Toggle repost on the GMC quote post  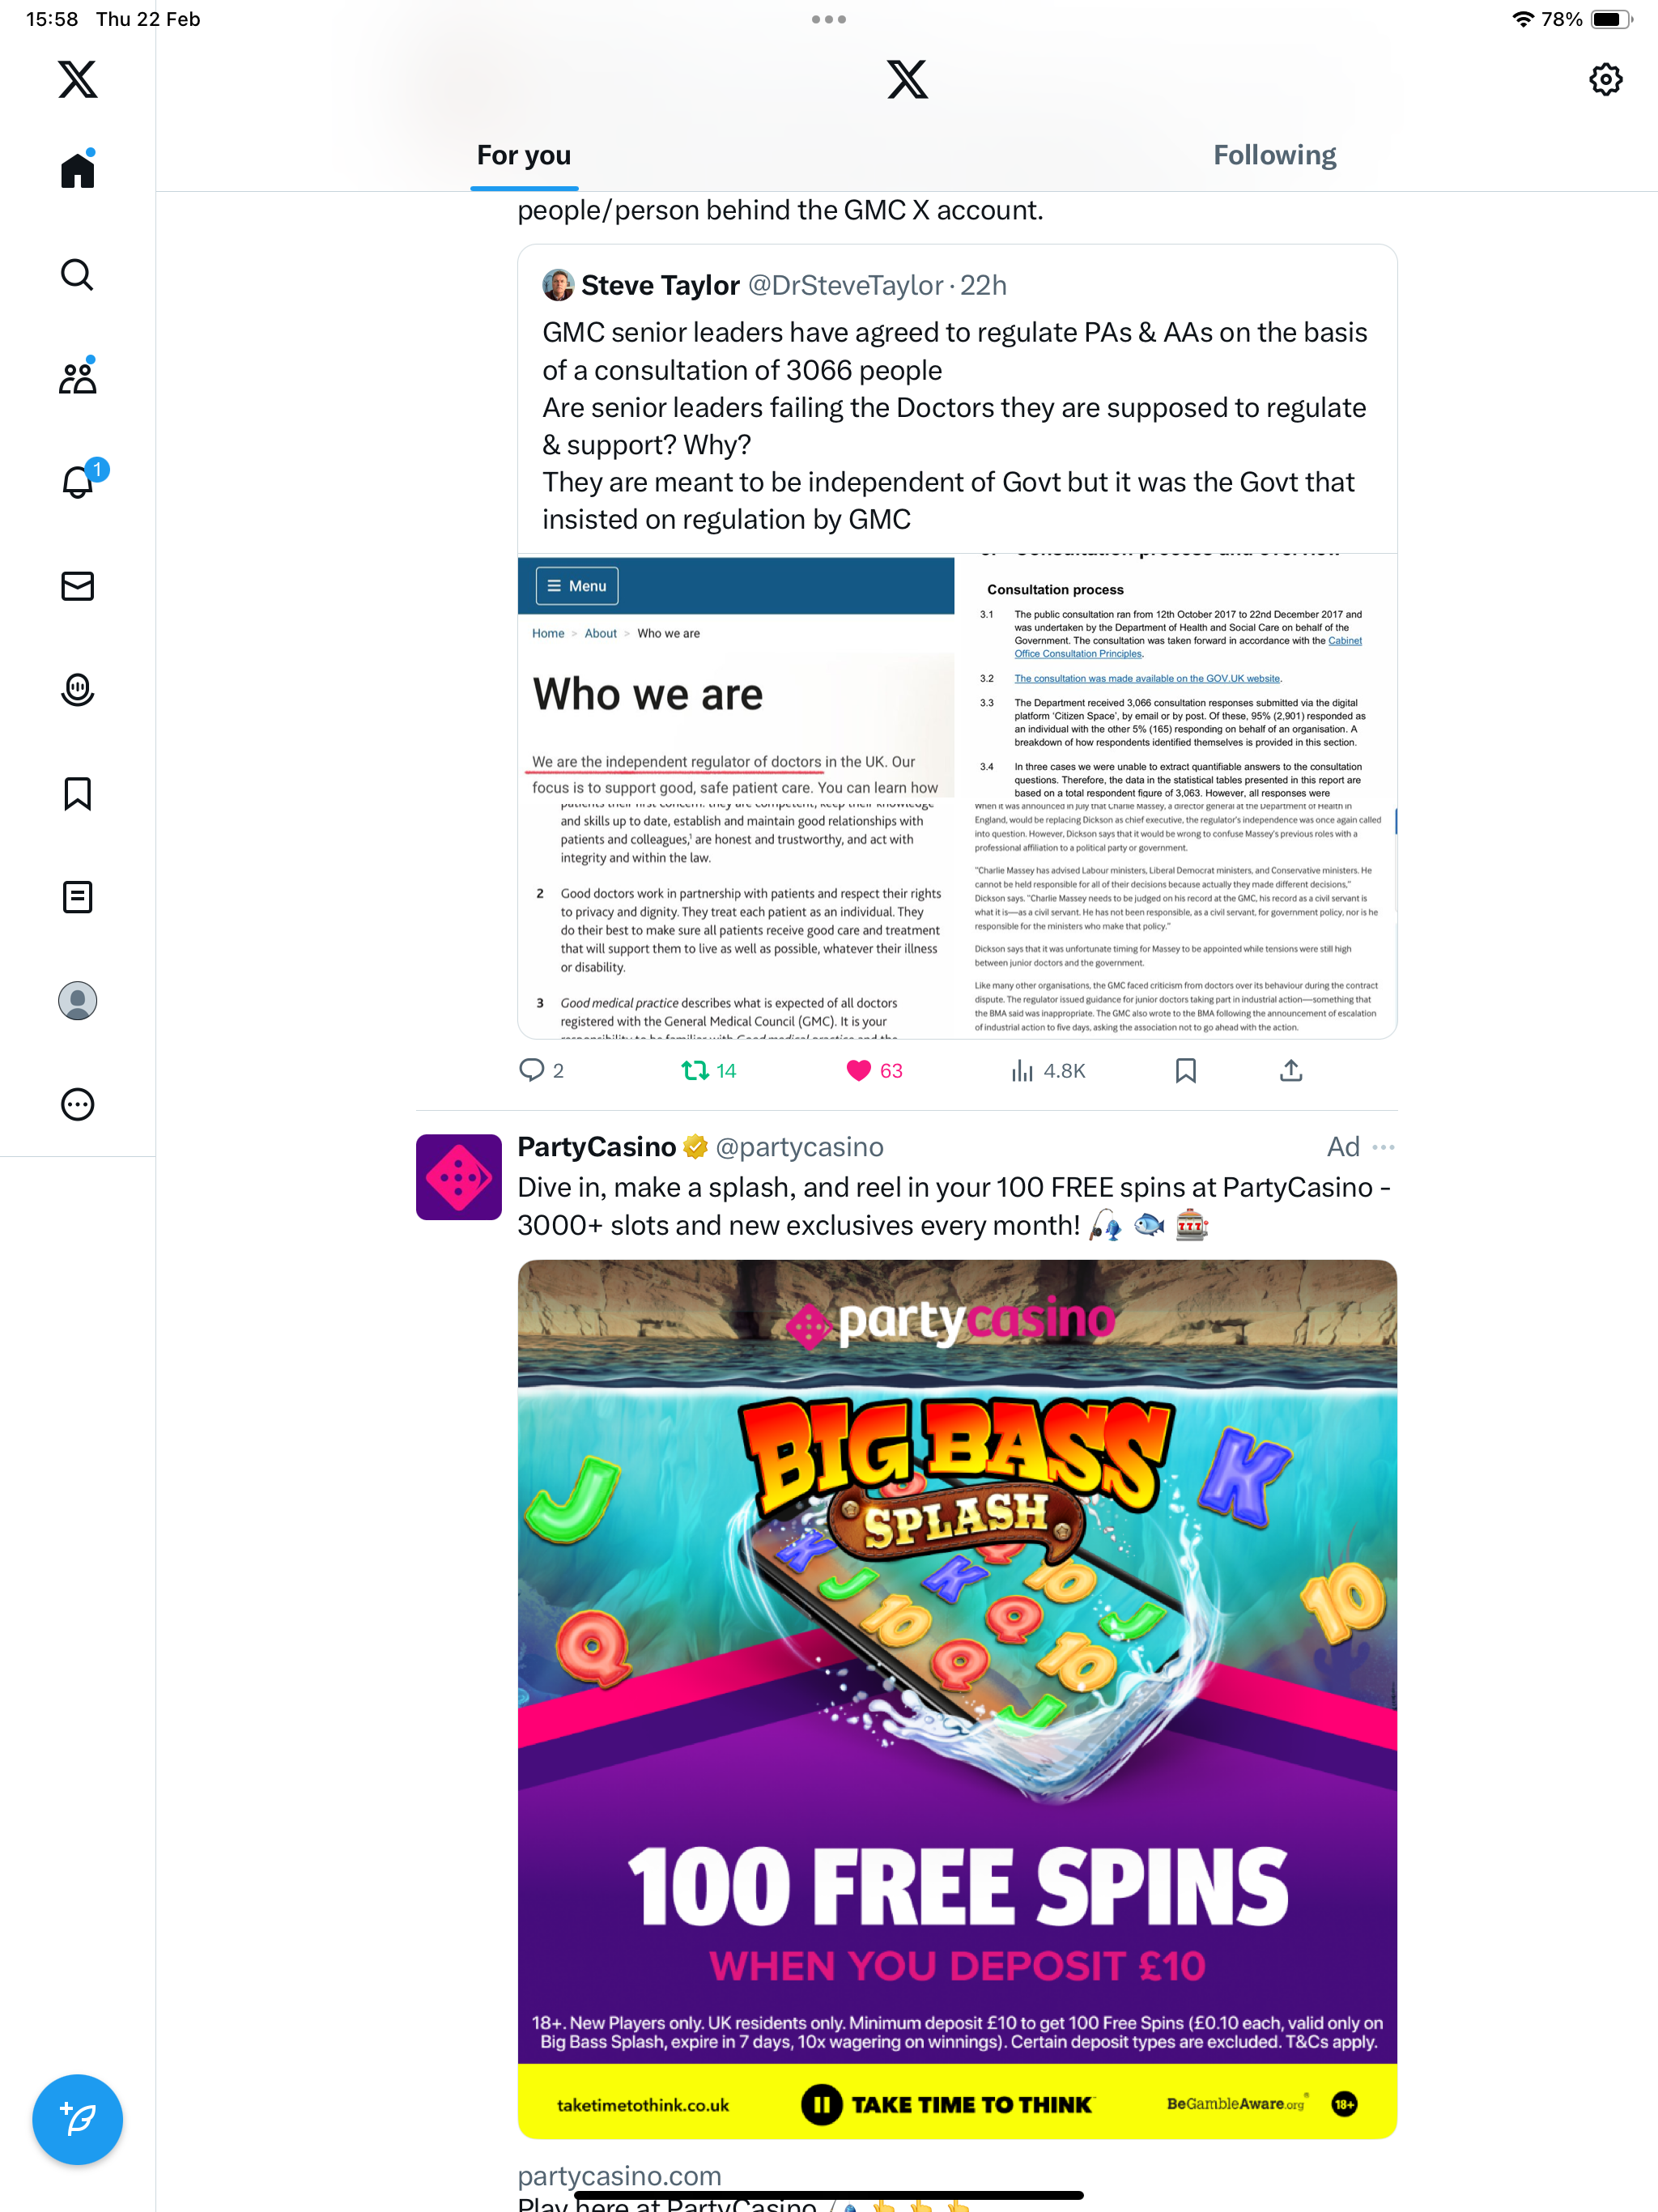(708, 1071)
